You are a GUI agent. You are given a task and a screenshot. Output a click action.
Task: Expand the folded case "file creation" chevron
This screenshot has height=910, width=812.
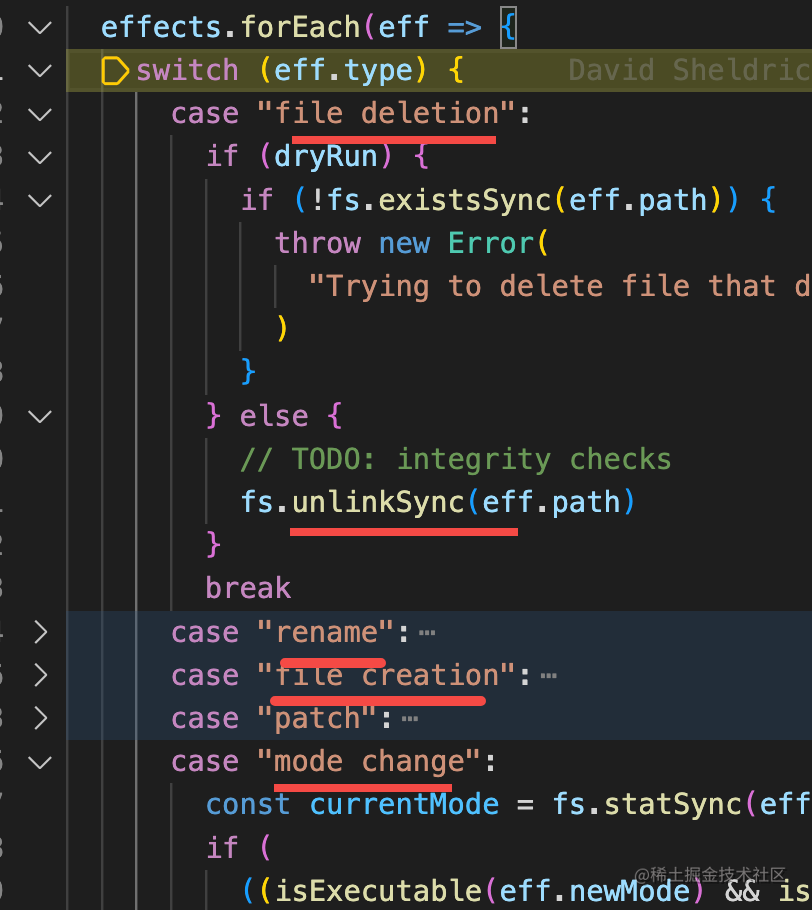coord(40,676)
